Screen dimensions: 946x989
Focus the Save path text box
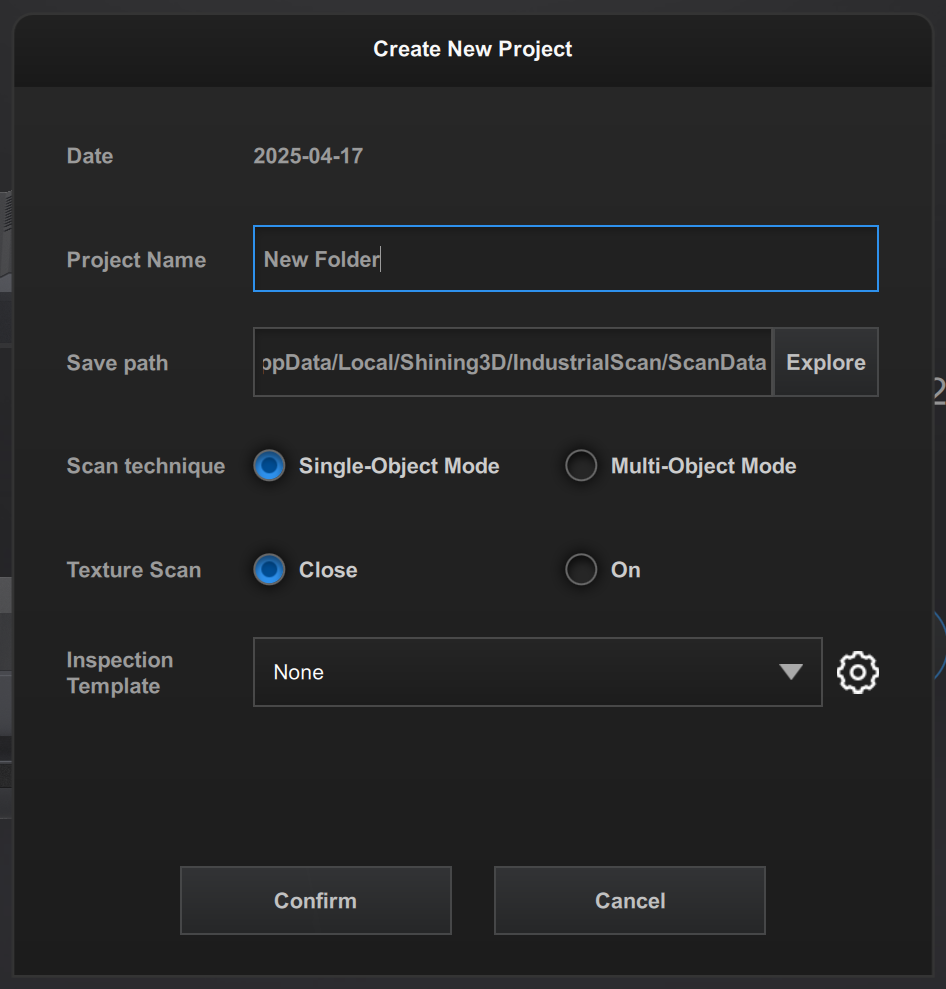512,362
